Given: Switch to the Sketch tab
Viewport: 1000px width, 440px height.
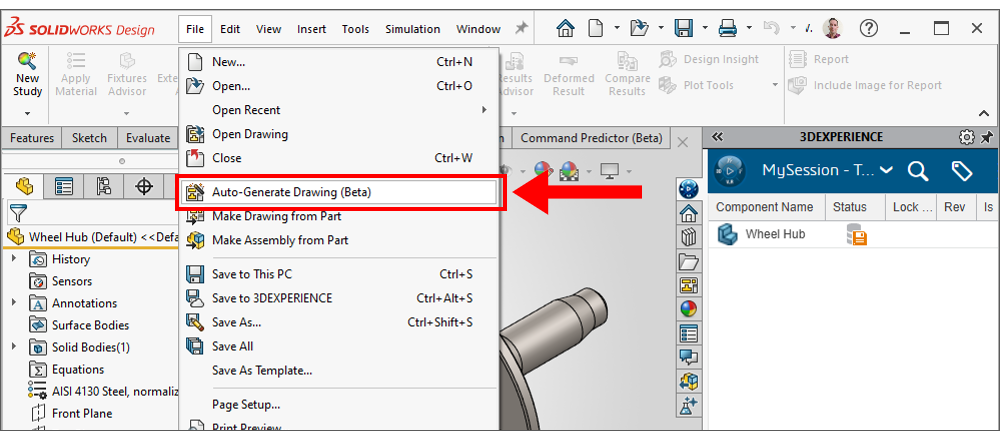Looking at the screenshot, I should click(89, 138).
